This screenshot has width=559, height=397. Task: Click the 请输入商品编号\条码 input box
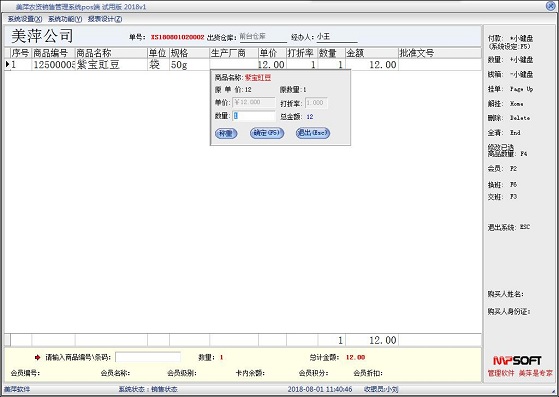pyautogui.click(x=148, y=357)
